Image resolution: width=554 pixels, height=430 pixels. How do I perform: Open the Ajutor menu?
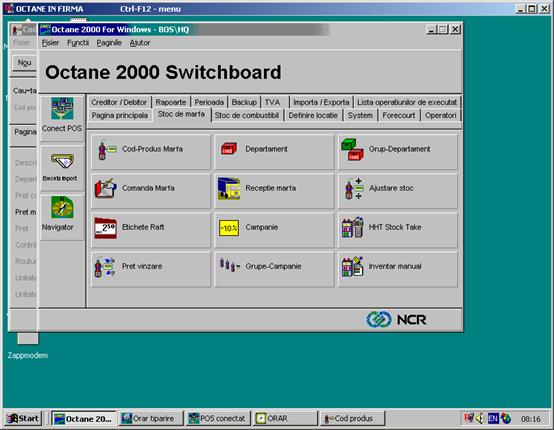[140, 43]
